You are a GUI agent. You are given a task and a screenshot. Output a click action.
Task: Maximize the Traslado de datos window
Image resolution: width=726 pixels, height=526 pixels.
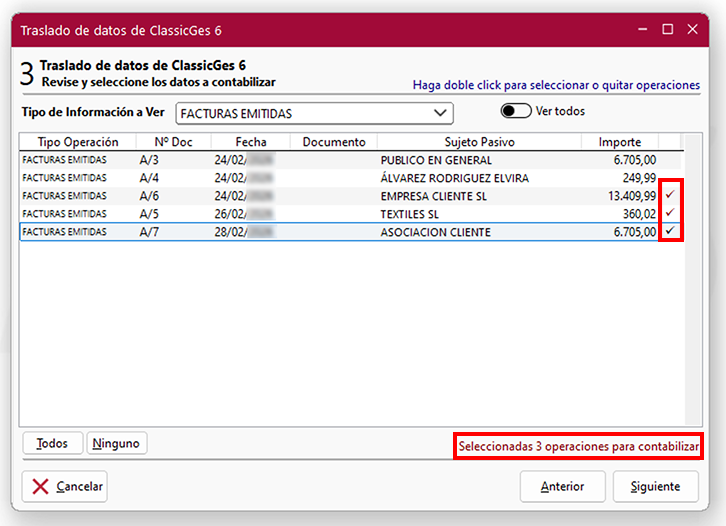coord(668,30)
